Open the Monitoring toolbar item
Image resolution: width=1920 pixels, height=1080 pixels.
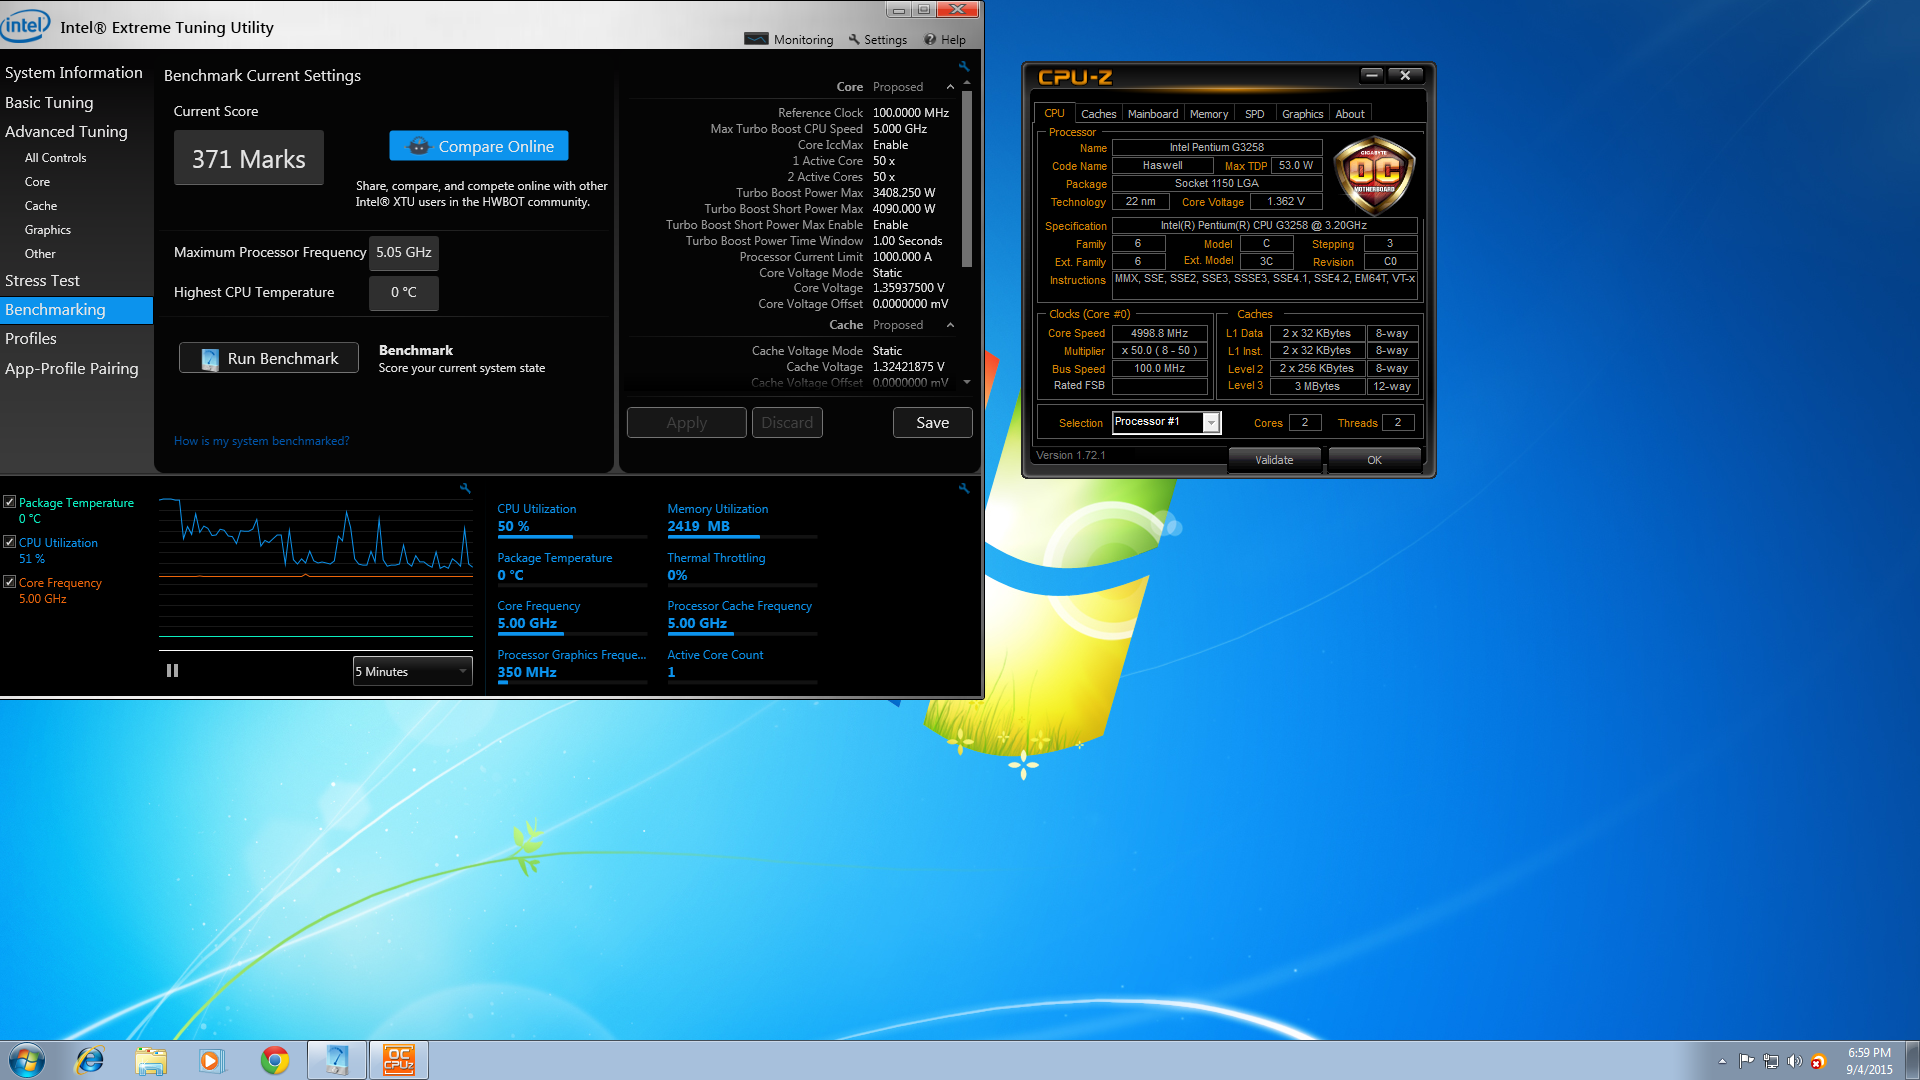[789, 39]
